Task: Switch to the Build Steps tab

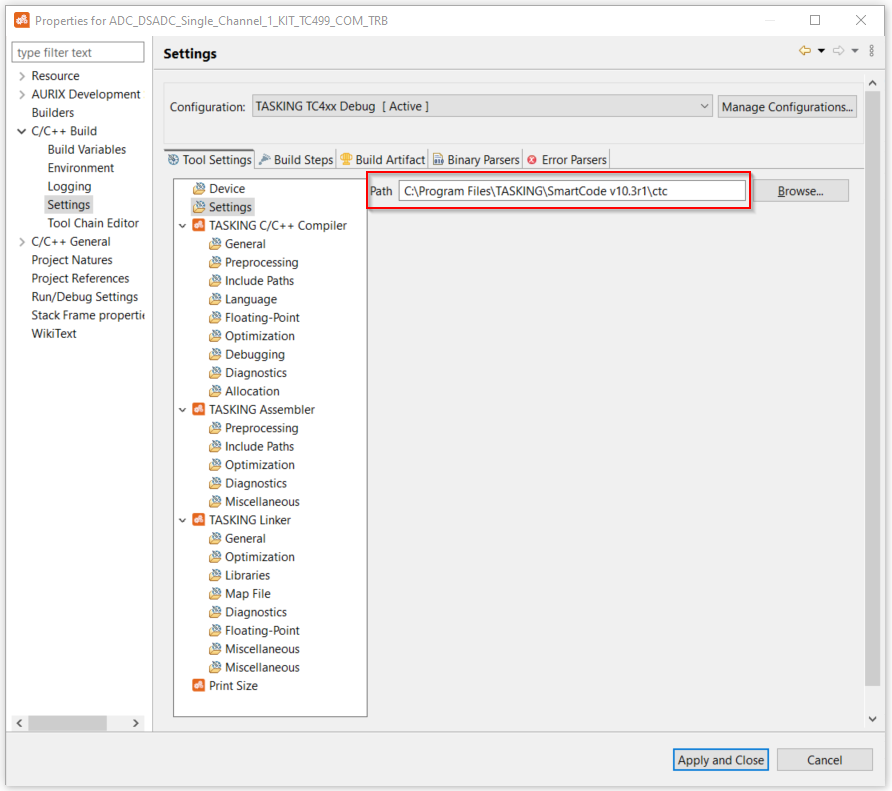Action: coord(296,159)
